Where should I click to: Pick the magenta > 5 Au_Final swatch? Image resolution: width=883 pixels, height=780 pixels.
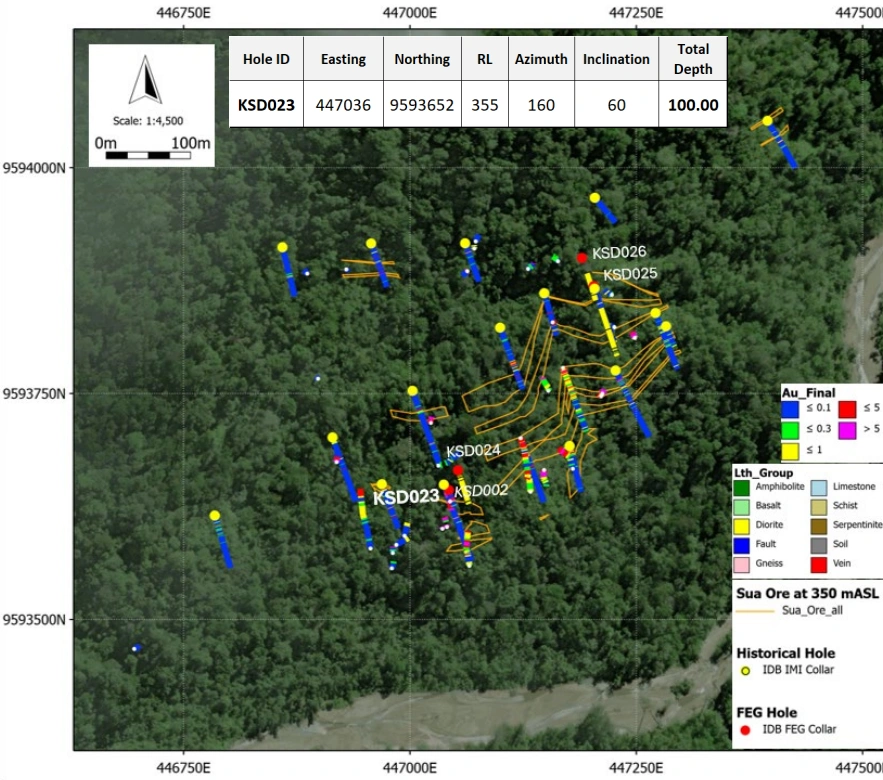point(847,429)
